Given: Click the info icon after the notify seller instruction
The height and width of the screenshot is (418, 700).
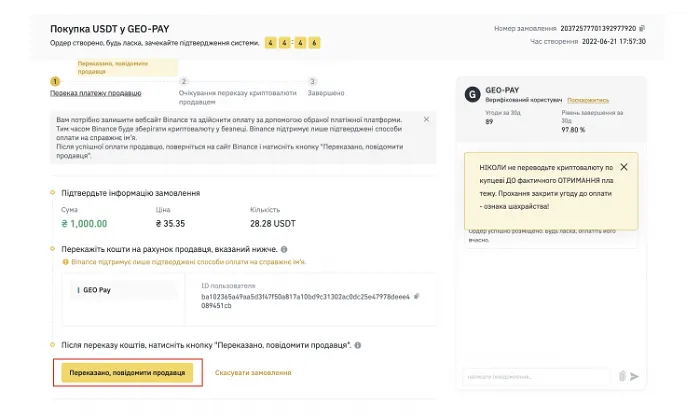Looking at the screenshot, I should point(358,345).
